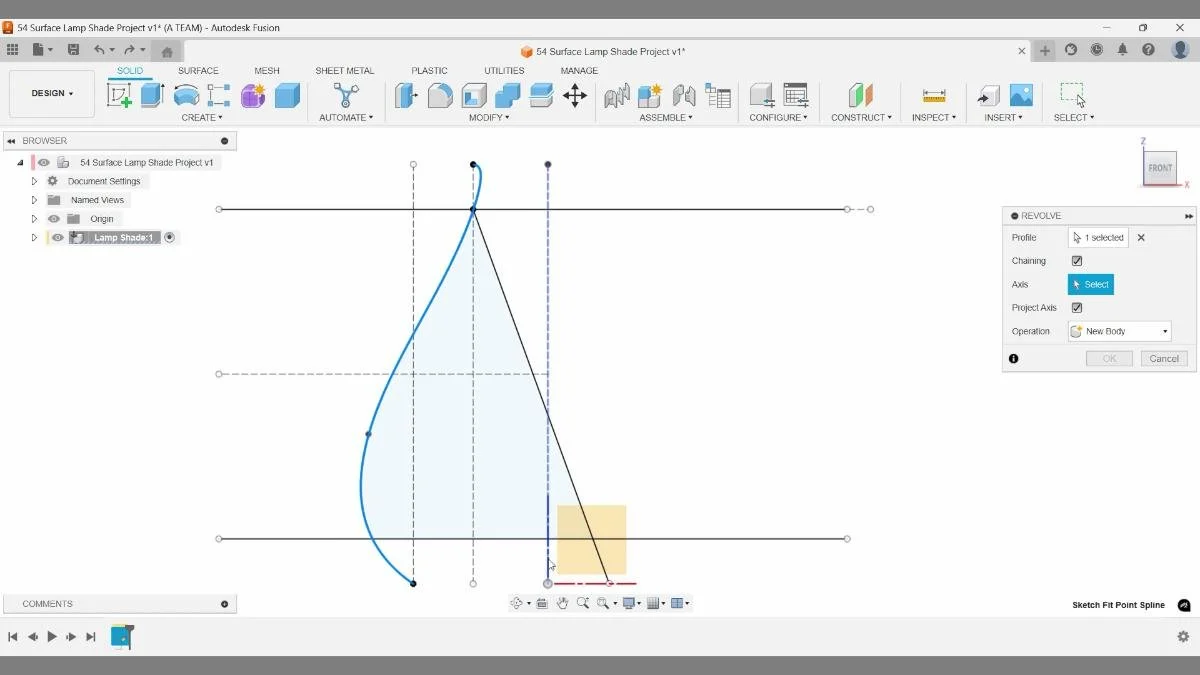1200x675 pixels.
Task: Switch to the MESH tab
Action: point(267,71)
